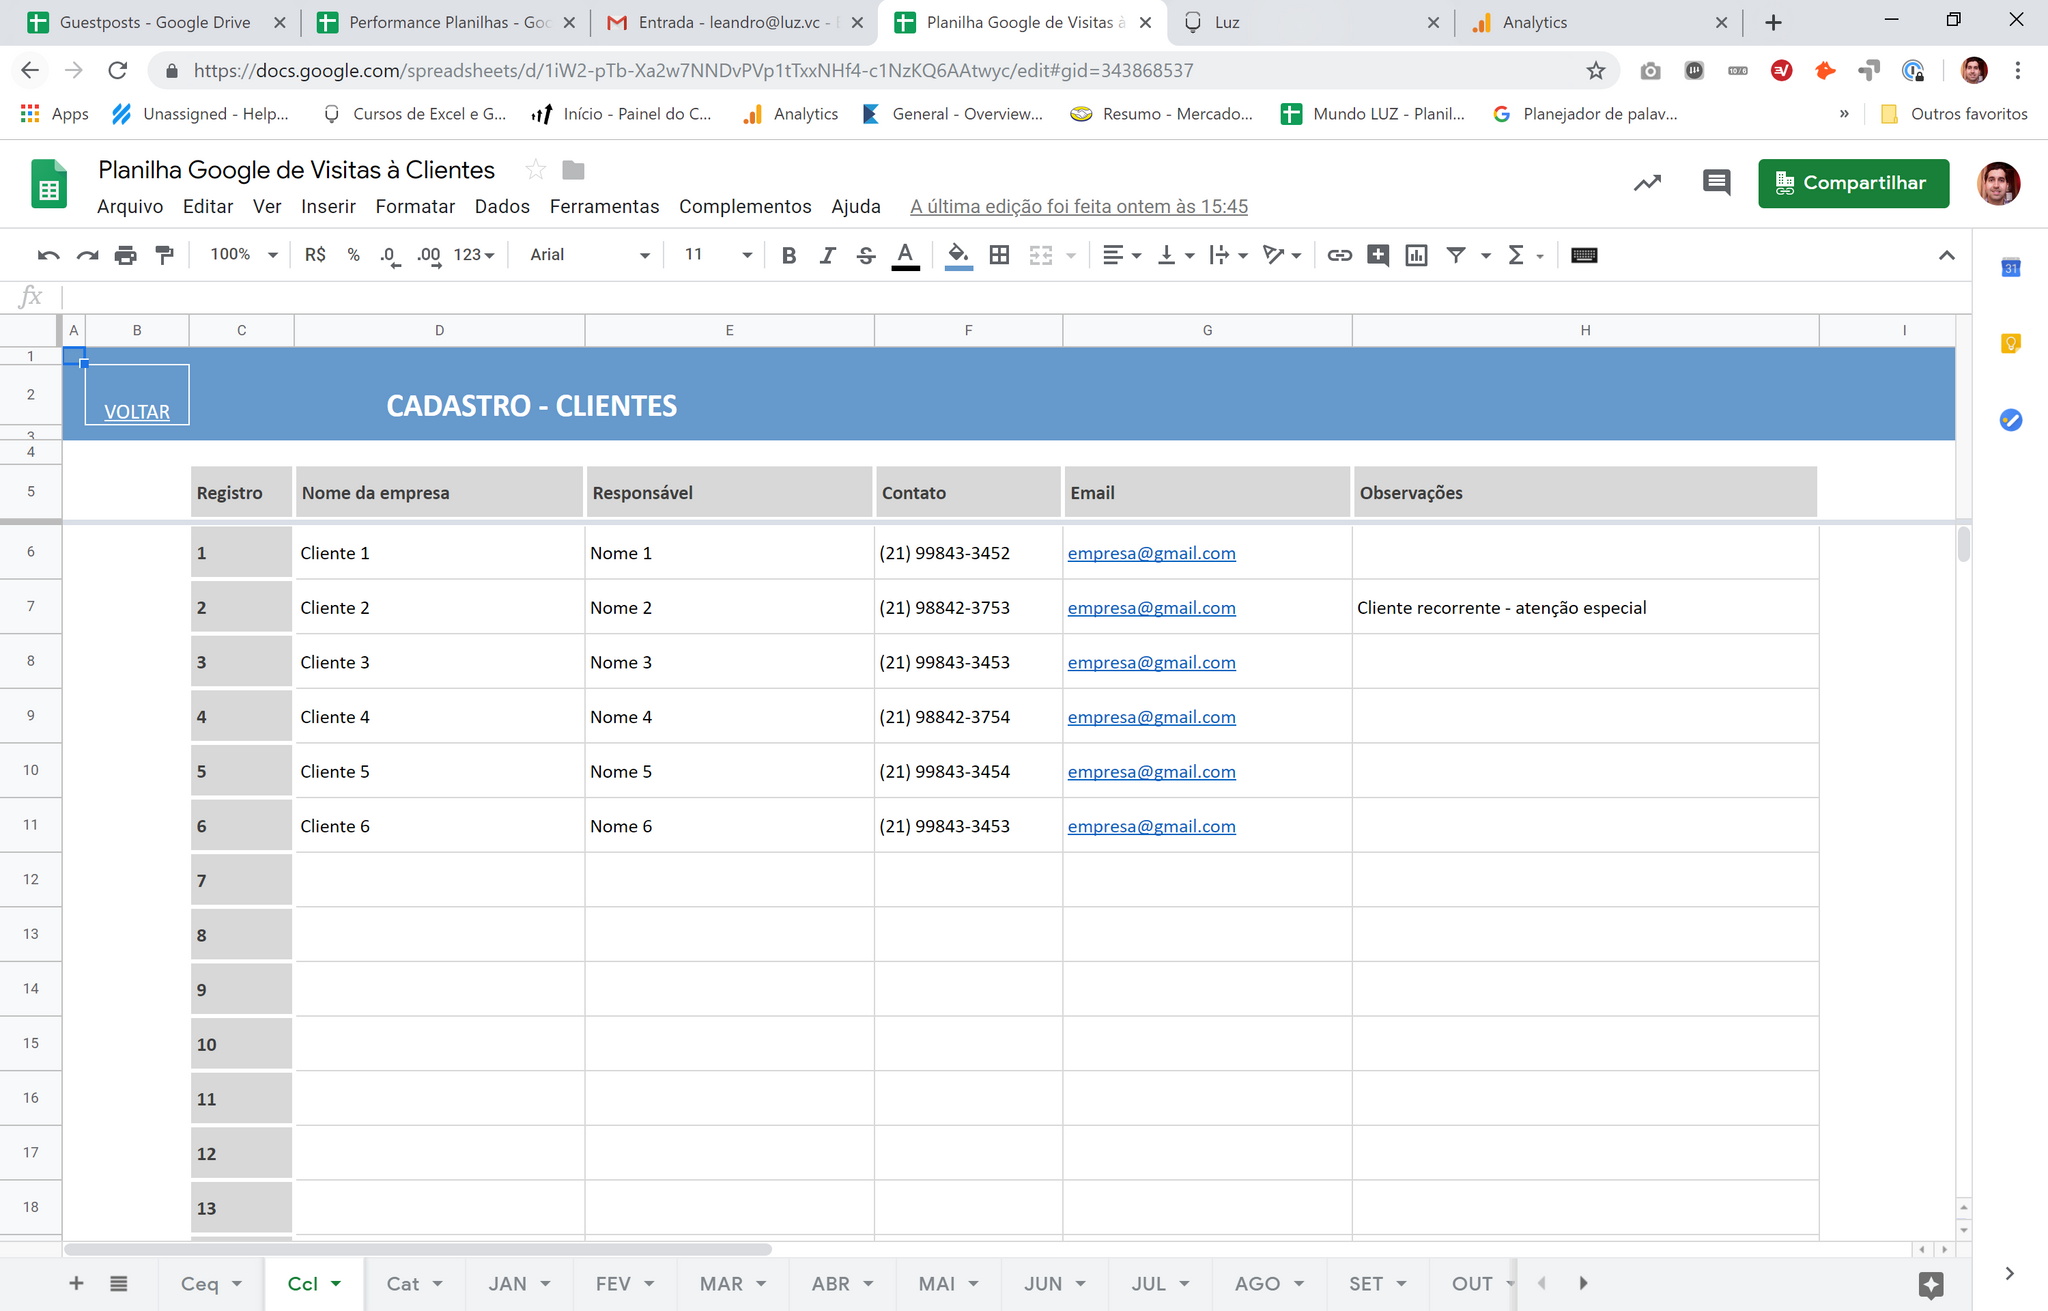Open the functions sigma icon
Screen dimensions: 2048x1311
(x=1516, y=255)
